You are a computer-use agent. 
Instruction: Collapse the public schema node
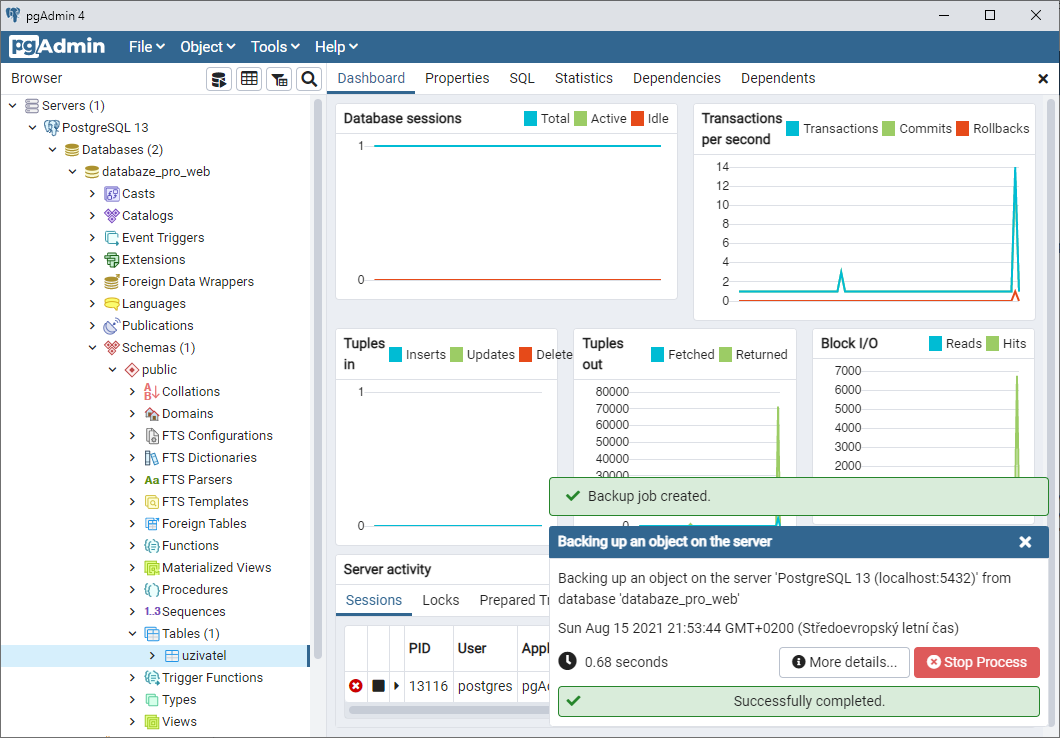coord(112,369)
